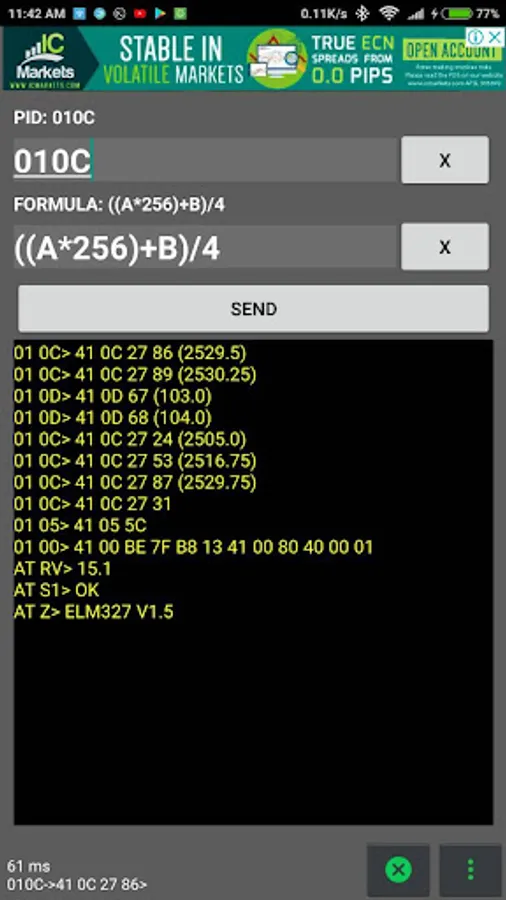
Task: Tap the green circled X disconnect icon
Action: click(398, 870)
